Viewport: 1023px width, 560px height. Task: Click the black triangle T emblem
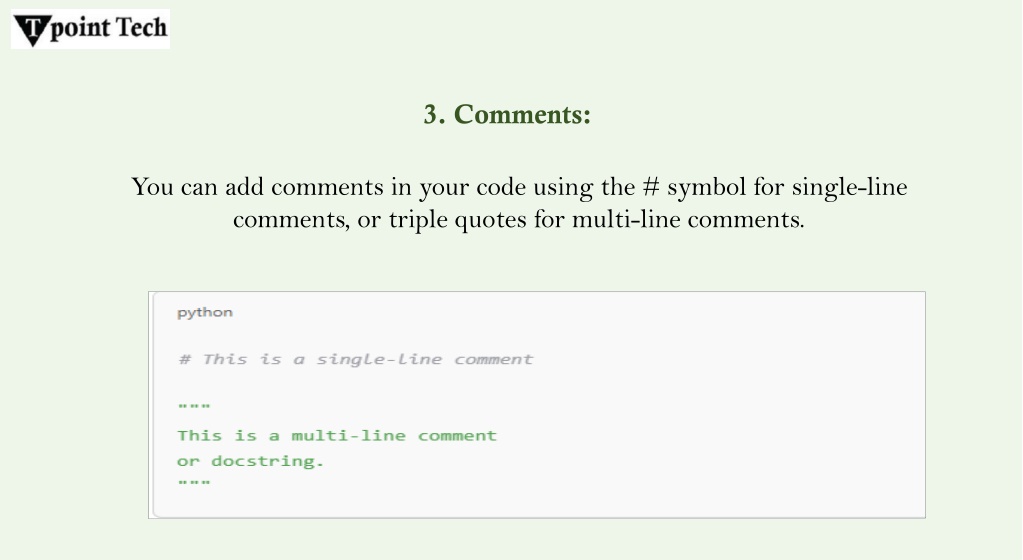click(31, 30)
